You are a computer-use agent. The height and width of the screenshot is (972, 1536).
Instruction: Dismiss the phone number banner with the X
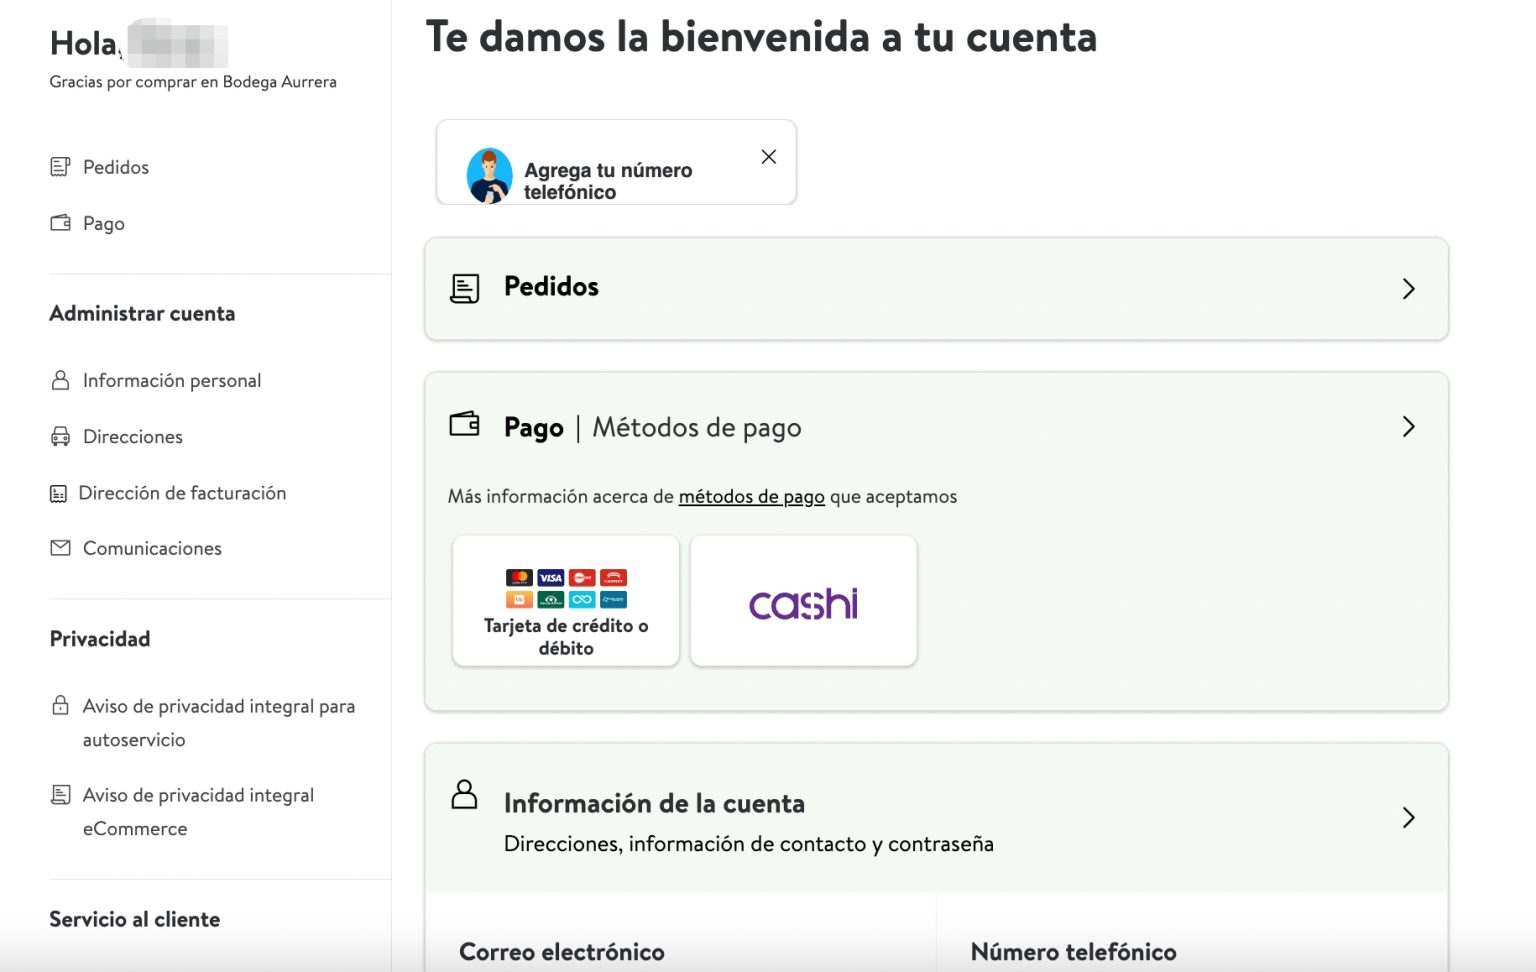point(768,157)
